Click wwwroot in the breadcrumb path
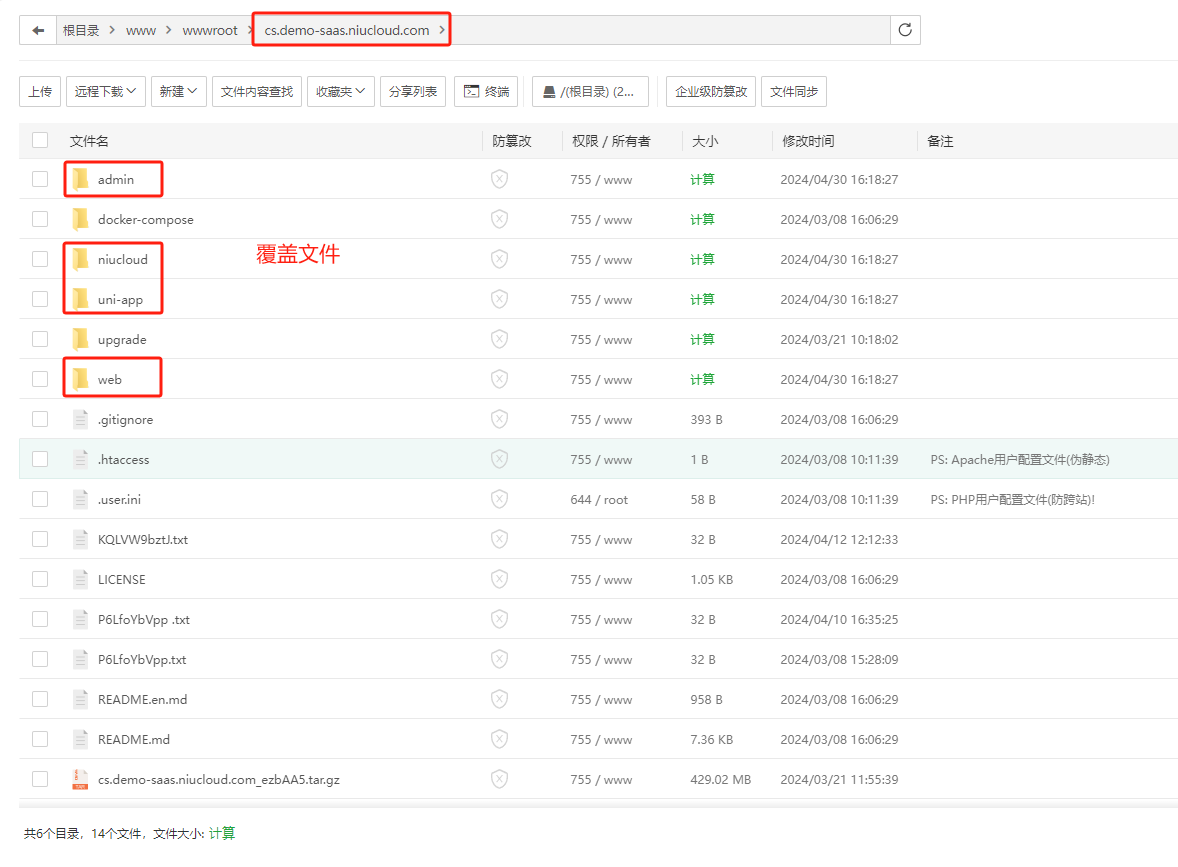The height and width of the screenshot is (867, 1178). 210,30
